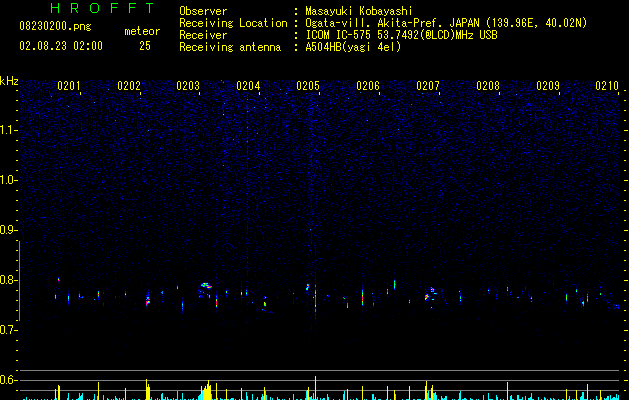Image resolution: width=629 pixels, height=400 pixels.
Task: Click the meteor label
Action: pyautogui.click(x=142, y=31)
